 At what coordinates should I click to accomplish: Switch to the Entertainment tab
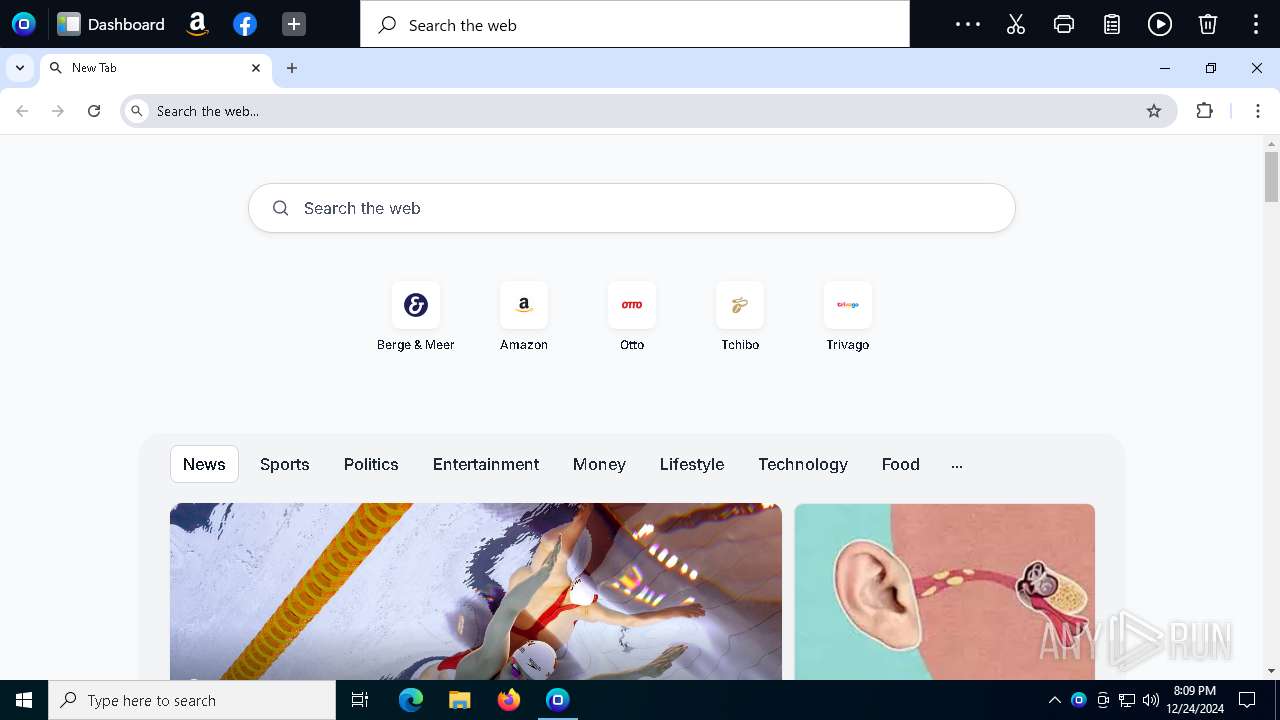tap(486, 464)
